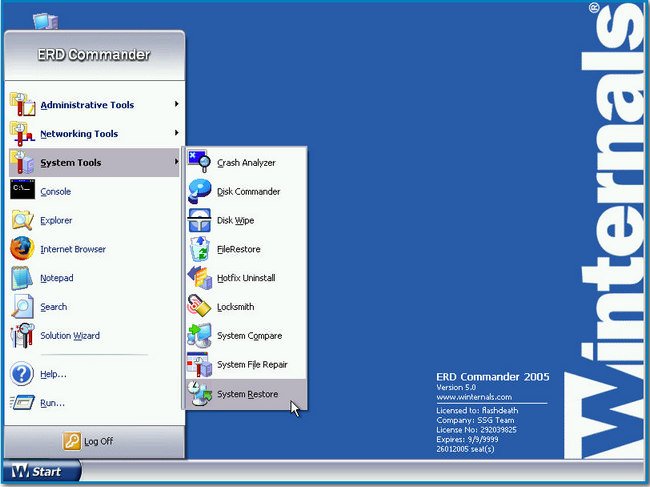
Task: Launch Internet Browser menu item
Action: 94,249
